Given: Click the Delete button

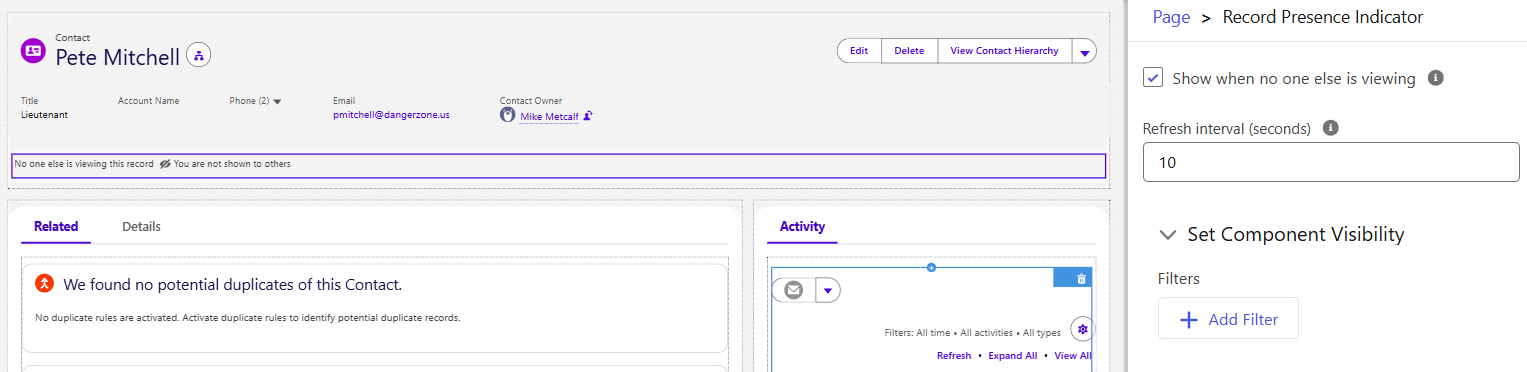Looking at the screenshot, I should tap(909, 51).
